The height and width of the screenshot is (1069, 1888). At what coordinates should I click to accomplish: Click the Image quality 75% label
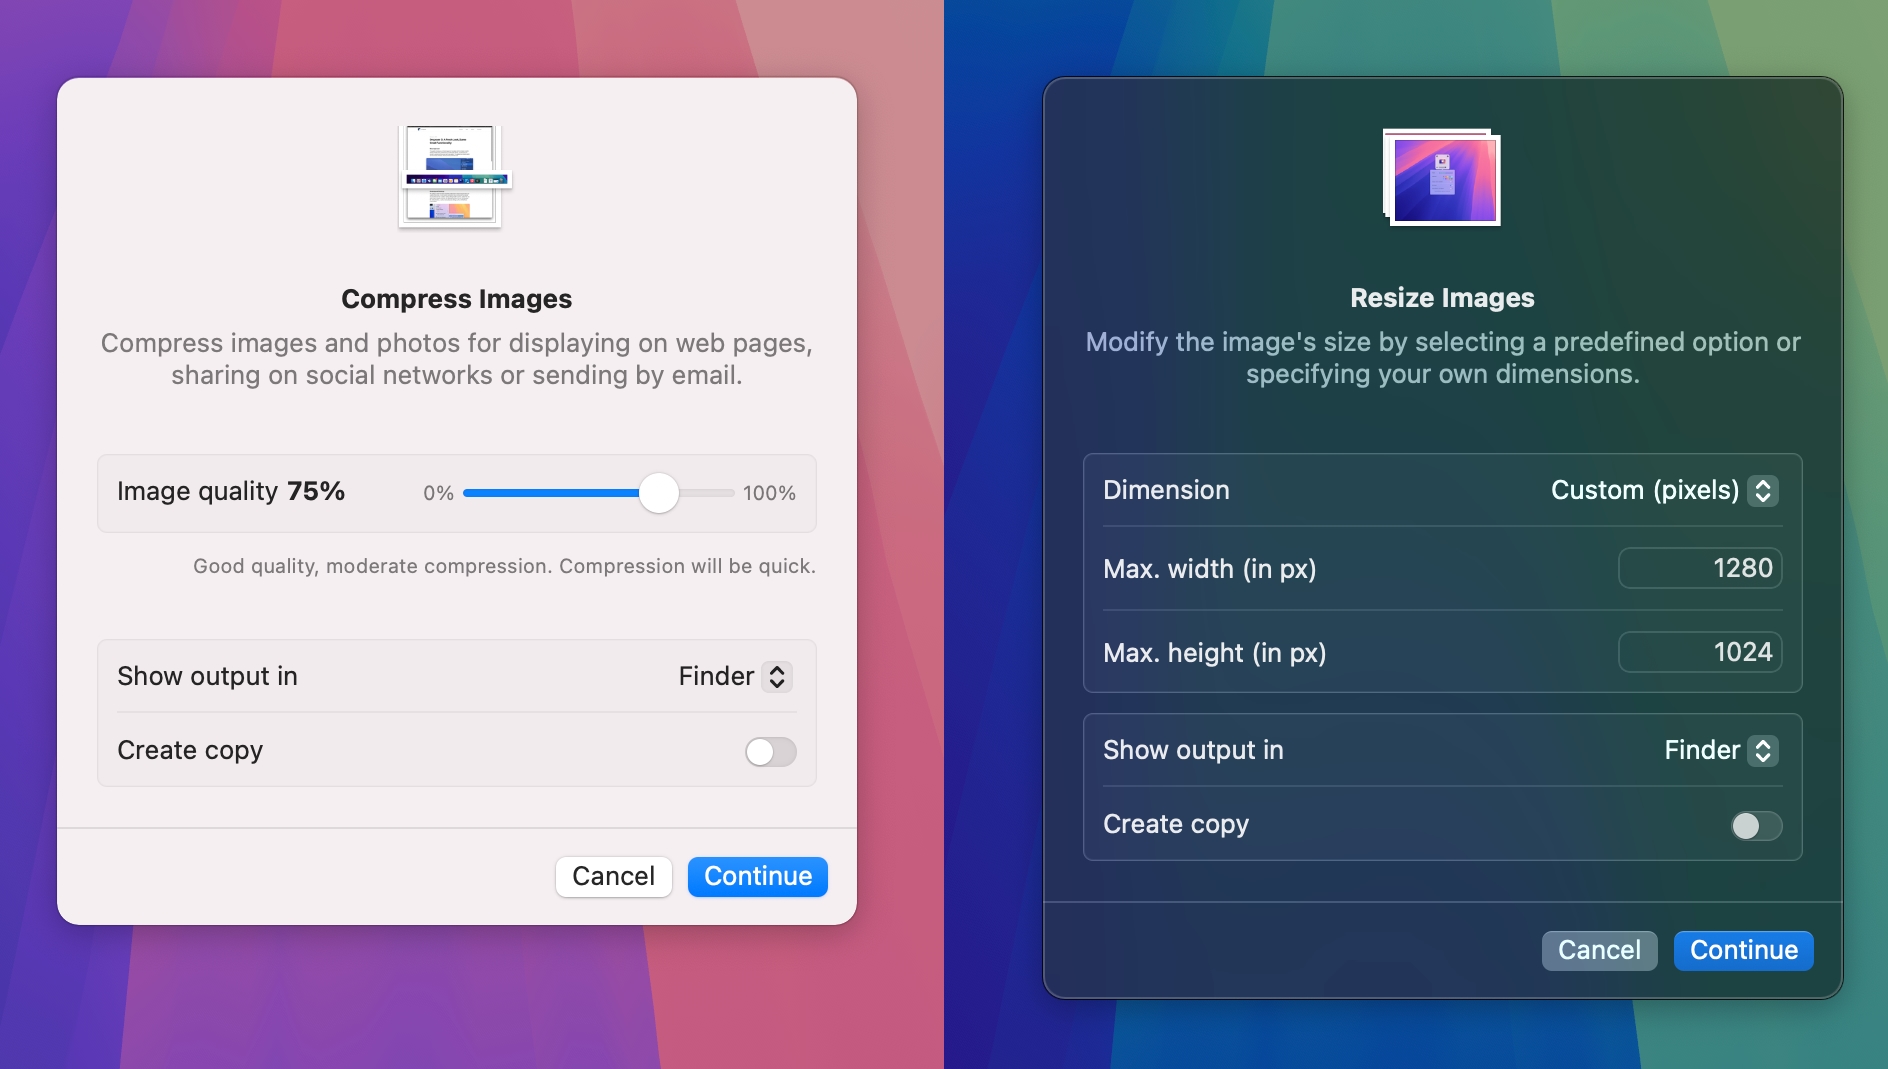231,491
